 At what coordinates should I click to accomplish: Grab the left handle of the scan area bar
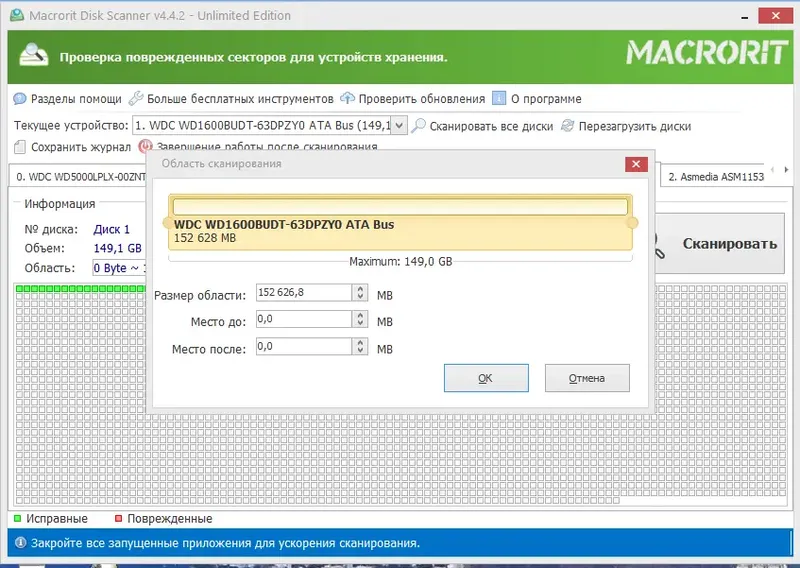pos(167,223)
